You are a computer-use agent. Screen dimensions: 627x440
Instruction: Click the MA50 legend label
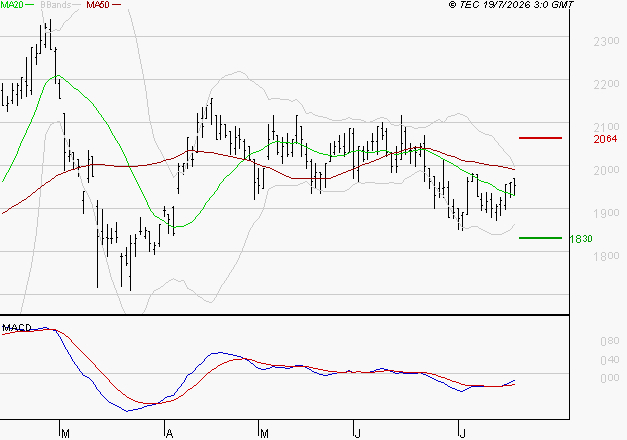[x=98, y=5]
